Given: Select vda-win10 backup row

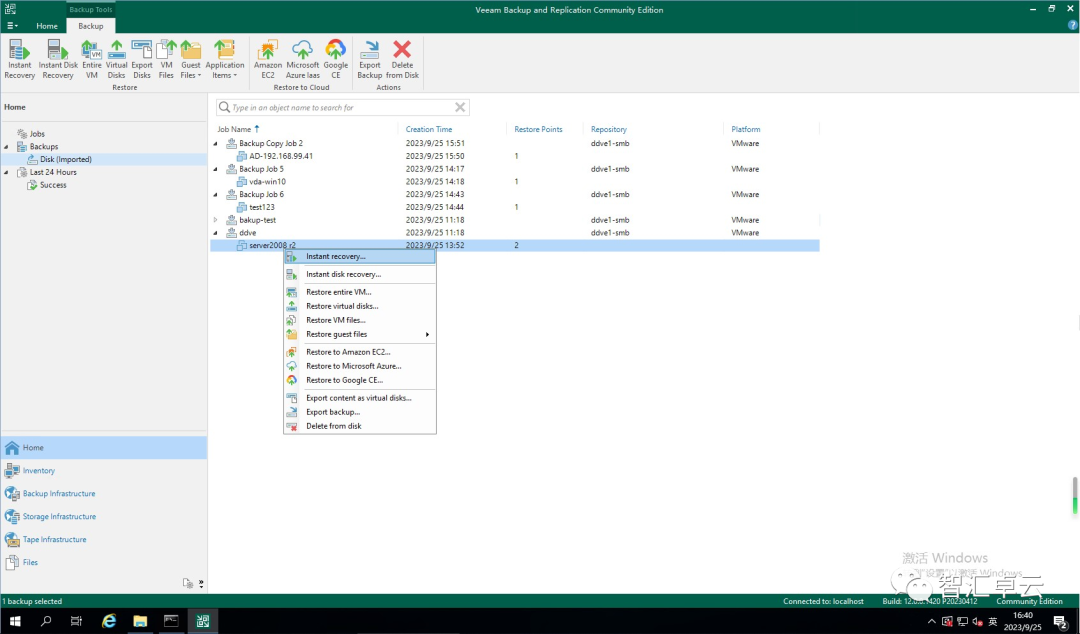Looking at the screenshot, I should point(515,182).
